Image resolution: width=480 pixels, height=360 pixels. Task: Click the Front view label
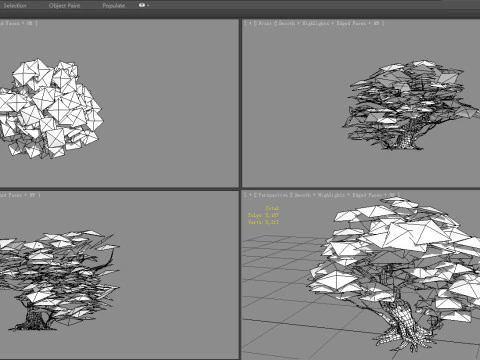coord(264,23)
